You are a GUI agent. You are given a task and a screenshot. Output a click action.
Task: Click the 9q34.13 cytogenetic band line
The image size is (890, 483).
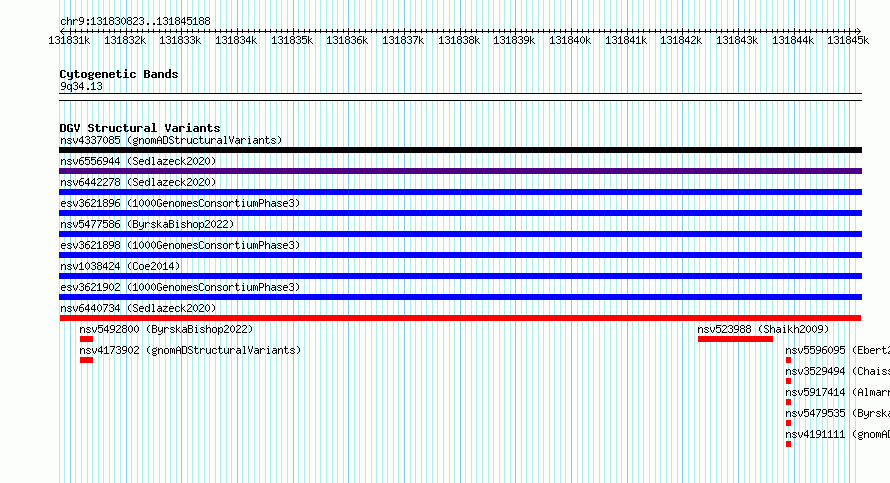[460, 97]
